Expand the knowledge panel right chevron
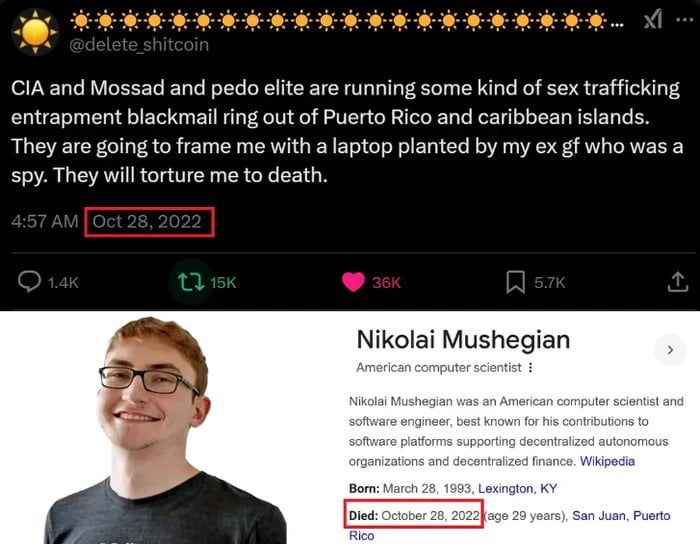The image size is (700, 544). [670, 350]
